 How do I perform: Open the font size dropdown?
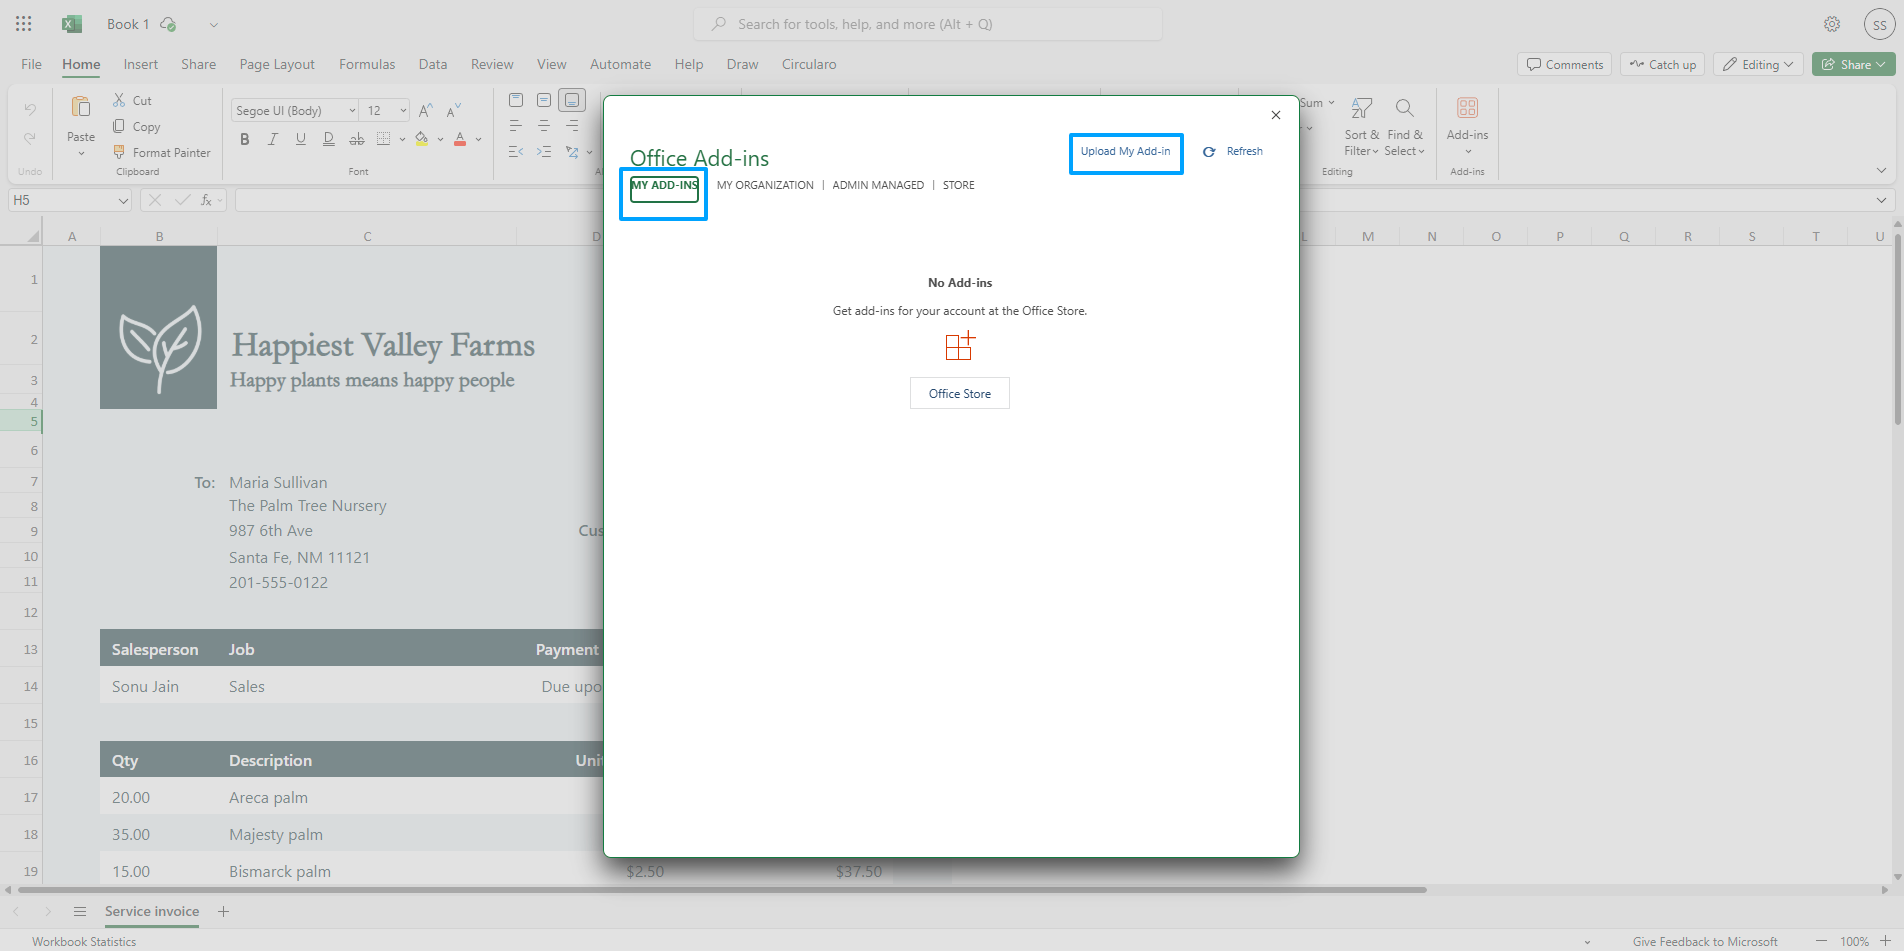pyautogui.click(x=403, y=110)
